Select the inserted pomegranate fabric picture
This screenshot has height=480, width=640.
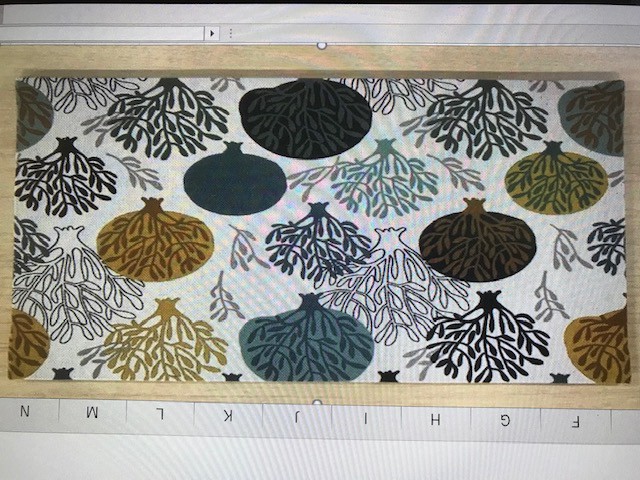click(x=320, y=228)
